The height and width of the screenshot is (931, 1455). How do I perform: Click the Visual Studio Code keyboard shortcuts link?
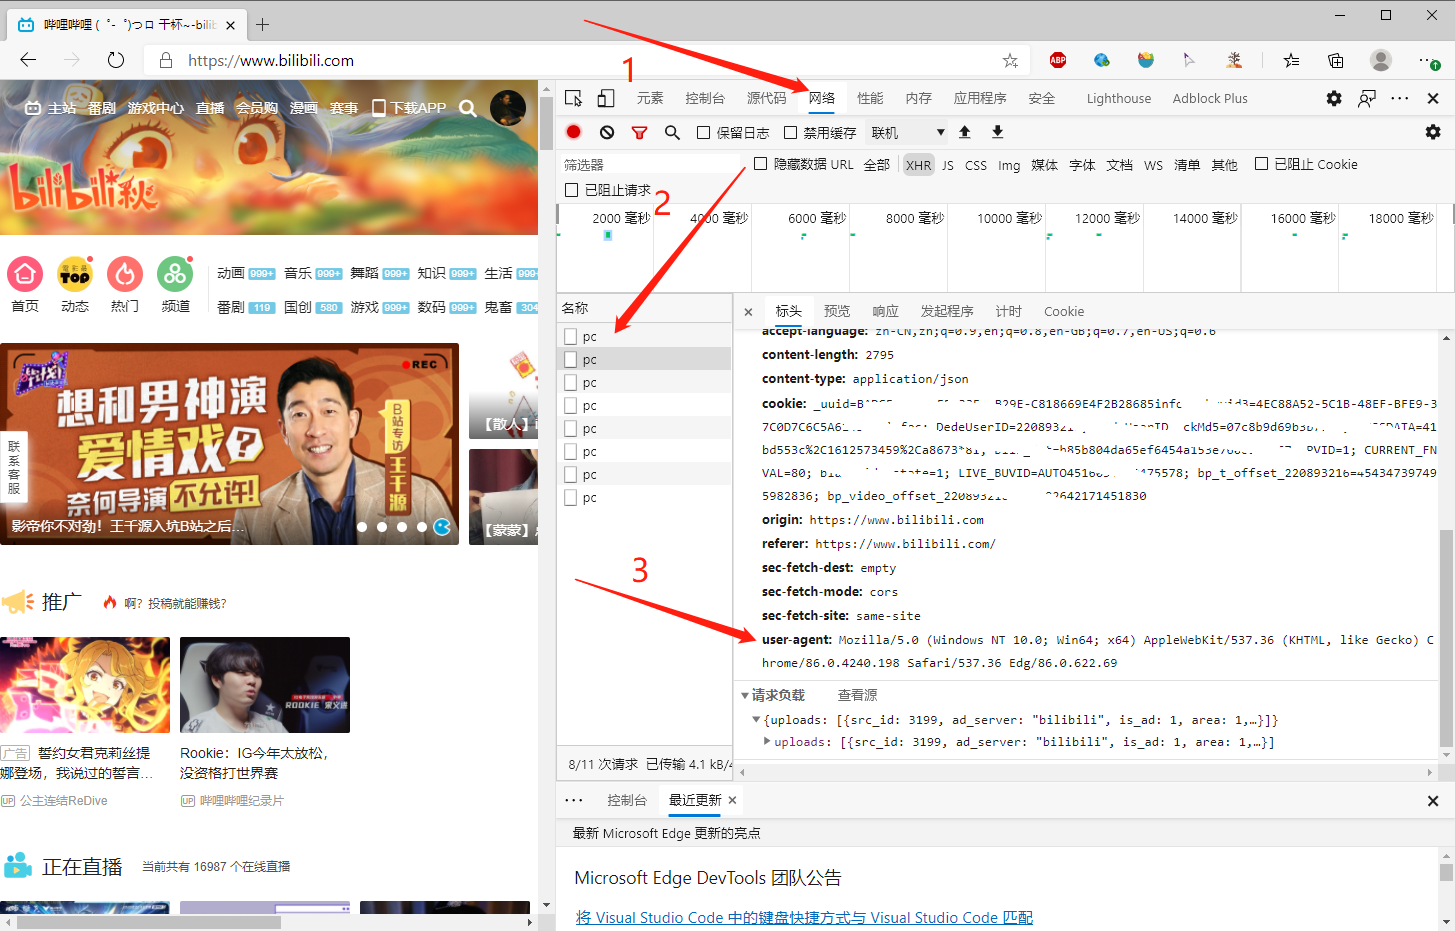pyautogui.click(x=804, y=917)
